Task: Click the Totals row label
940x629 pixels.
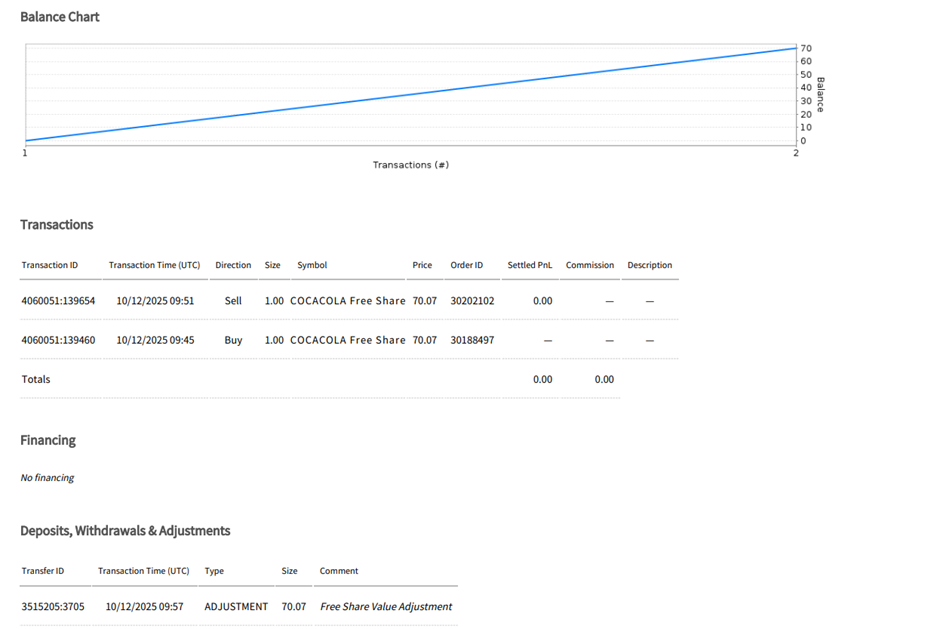Action: click(x=36, y=379)
